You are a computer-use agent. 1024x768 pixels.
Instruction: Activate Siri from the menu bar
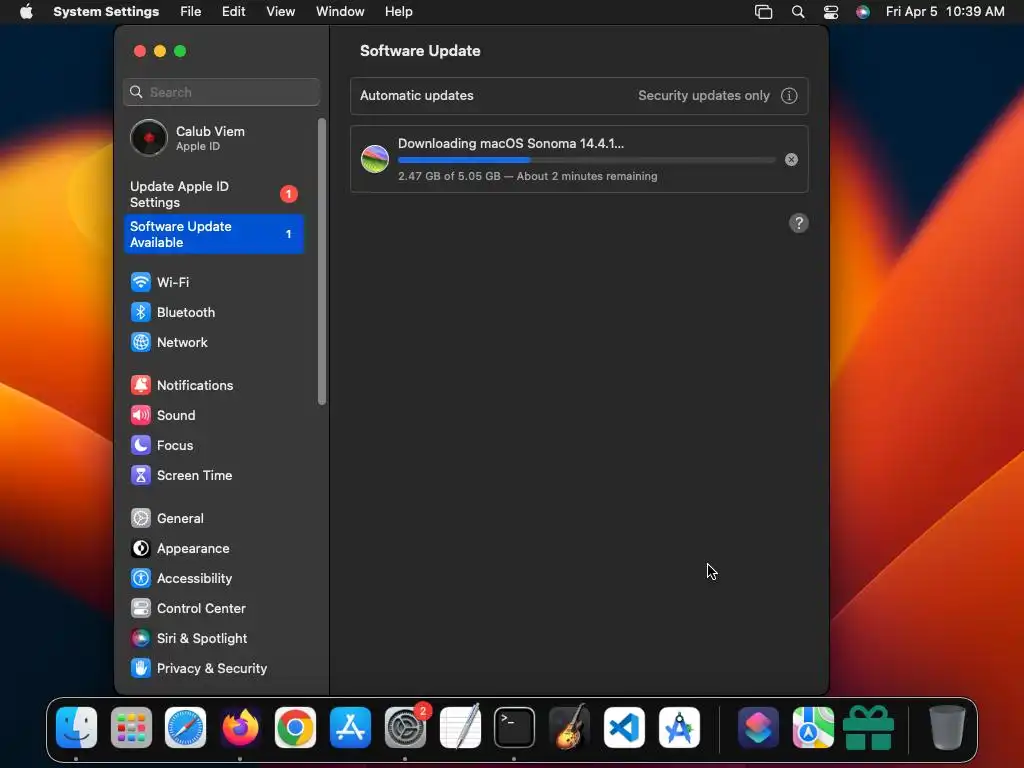(x=863, y=12)
